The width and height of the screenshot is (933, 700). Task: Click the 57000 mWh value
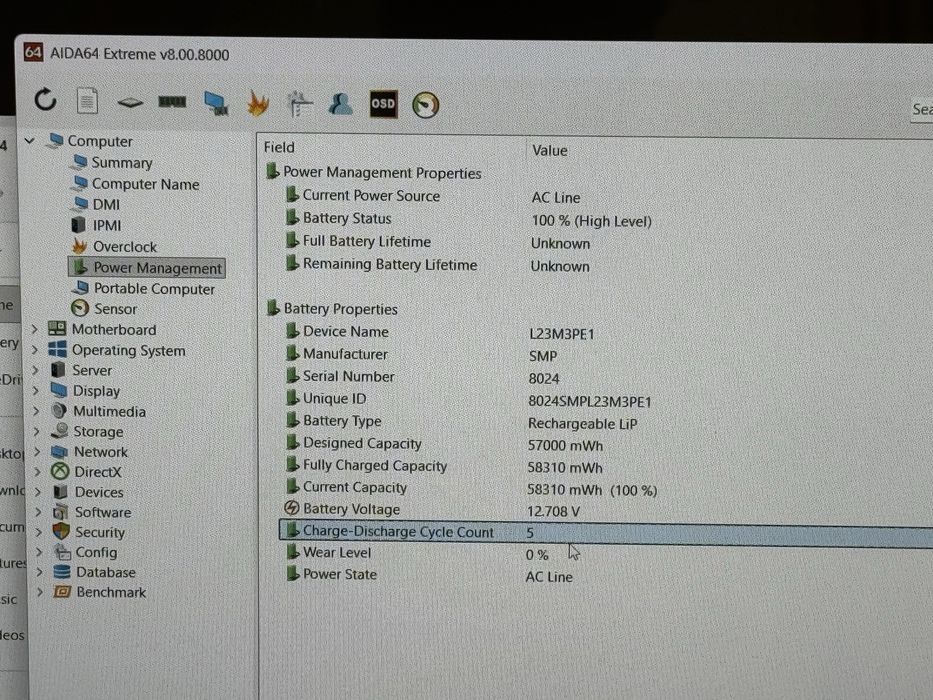565,445
